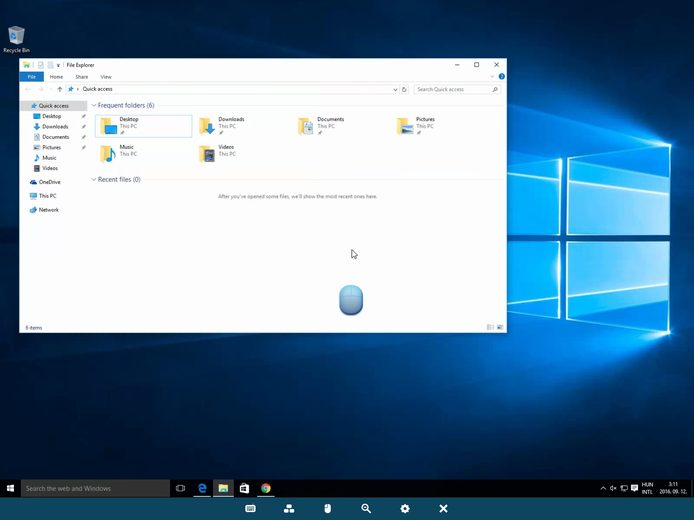Click the Search the web and Windows box

click(95, 488)
